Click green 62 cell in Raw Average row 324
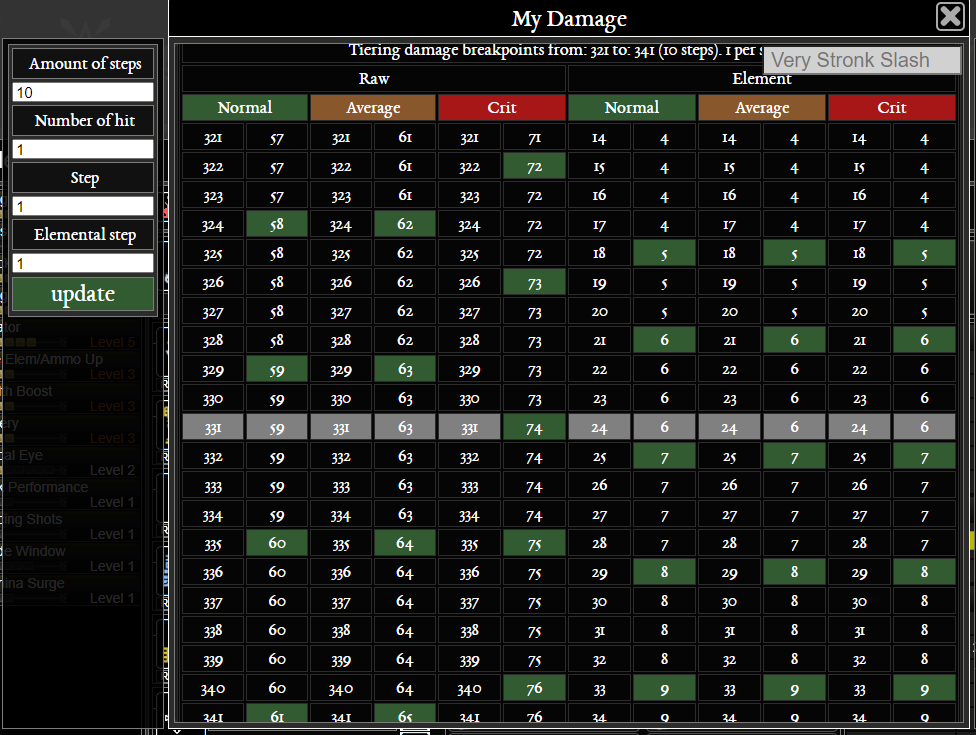The image size is (976, 735). [405, 225]
